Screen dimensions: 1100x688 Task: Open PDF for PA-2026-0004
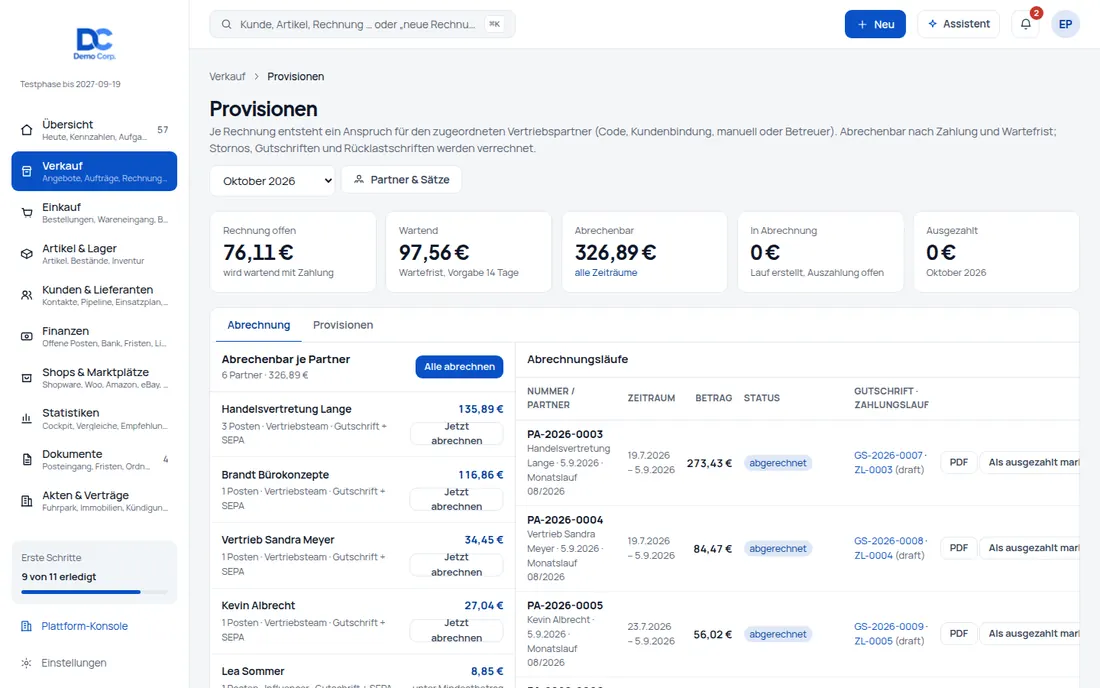coord(958,548)
